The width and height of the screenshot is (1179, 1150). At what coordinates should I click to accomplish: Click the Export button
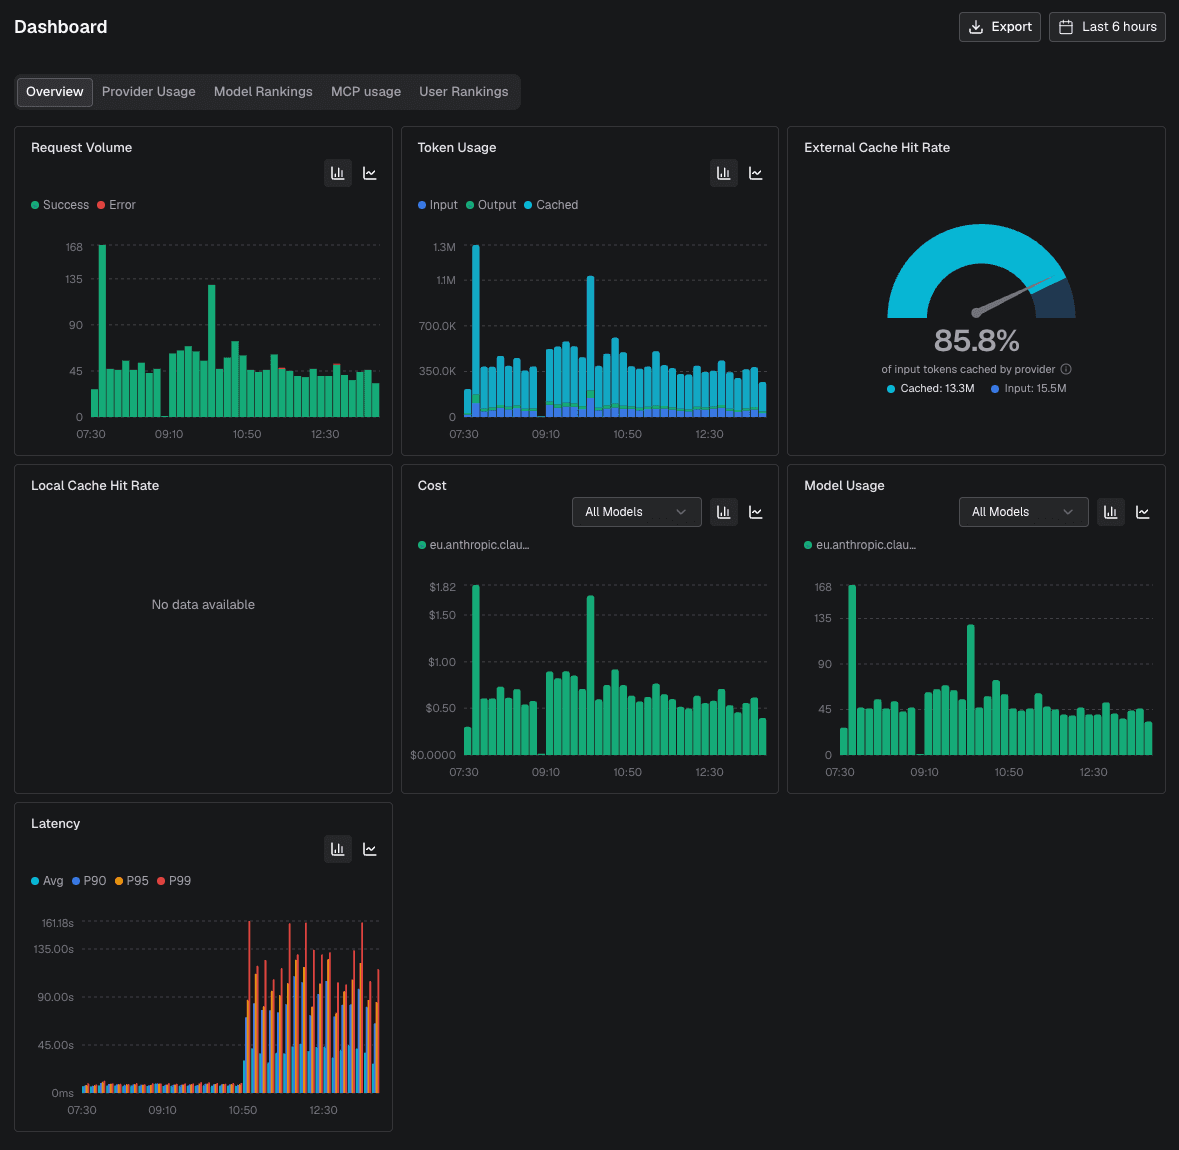(999, 27)
